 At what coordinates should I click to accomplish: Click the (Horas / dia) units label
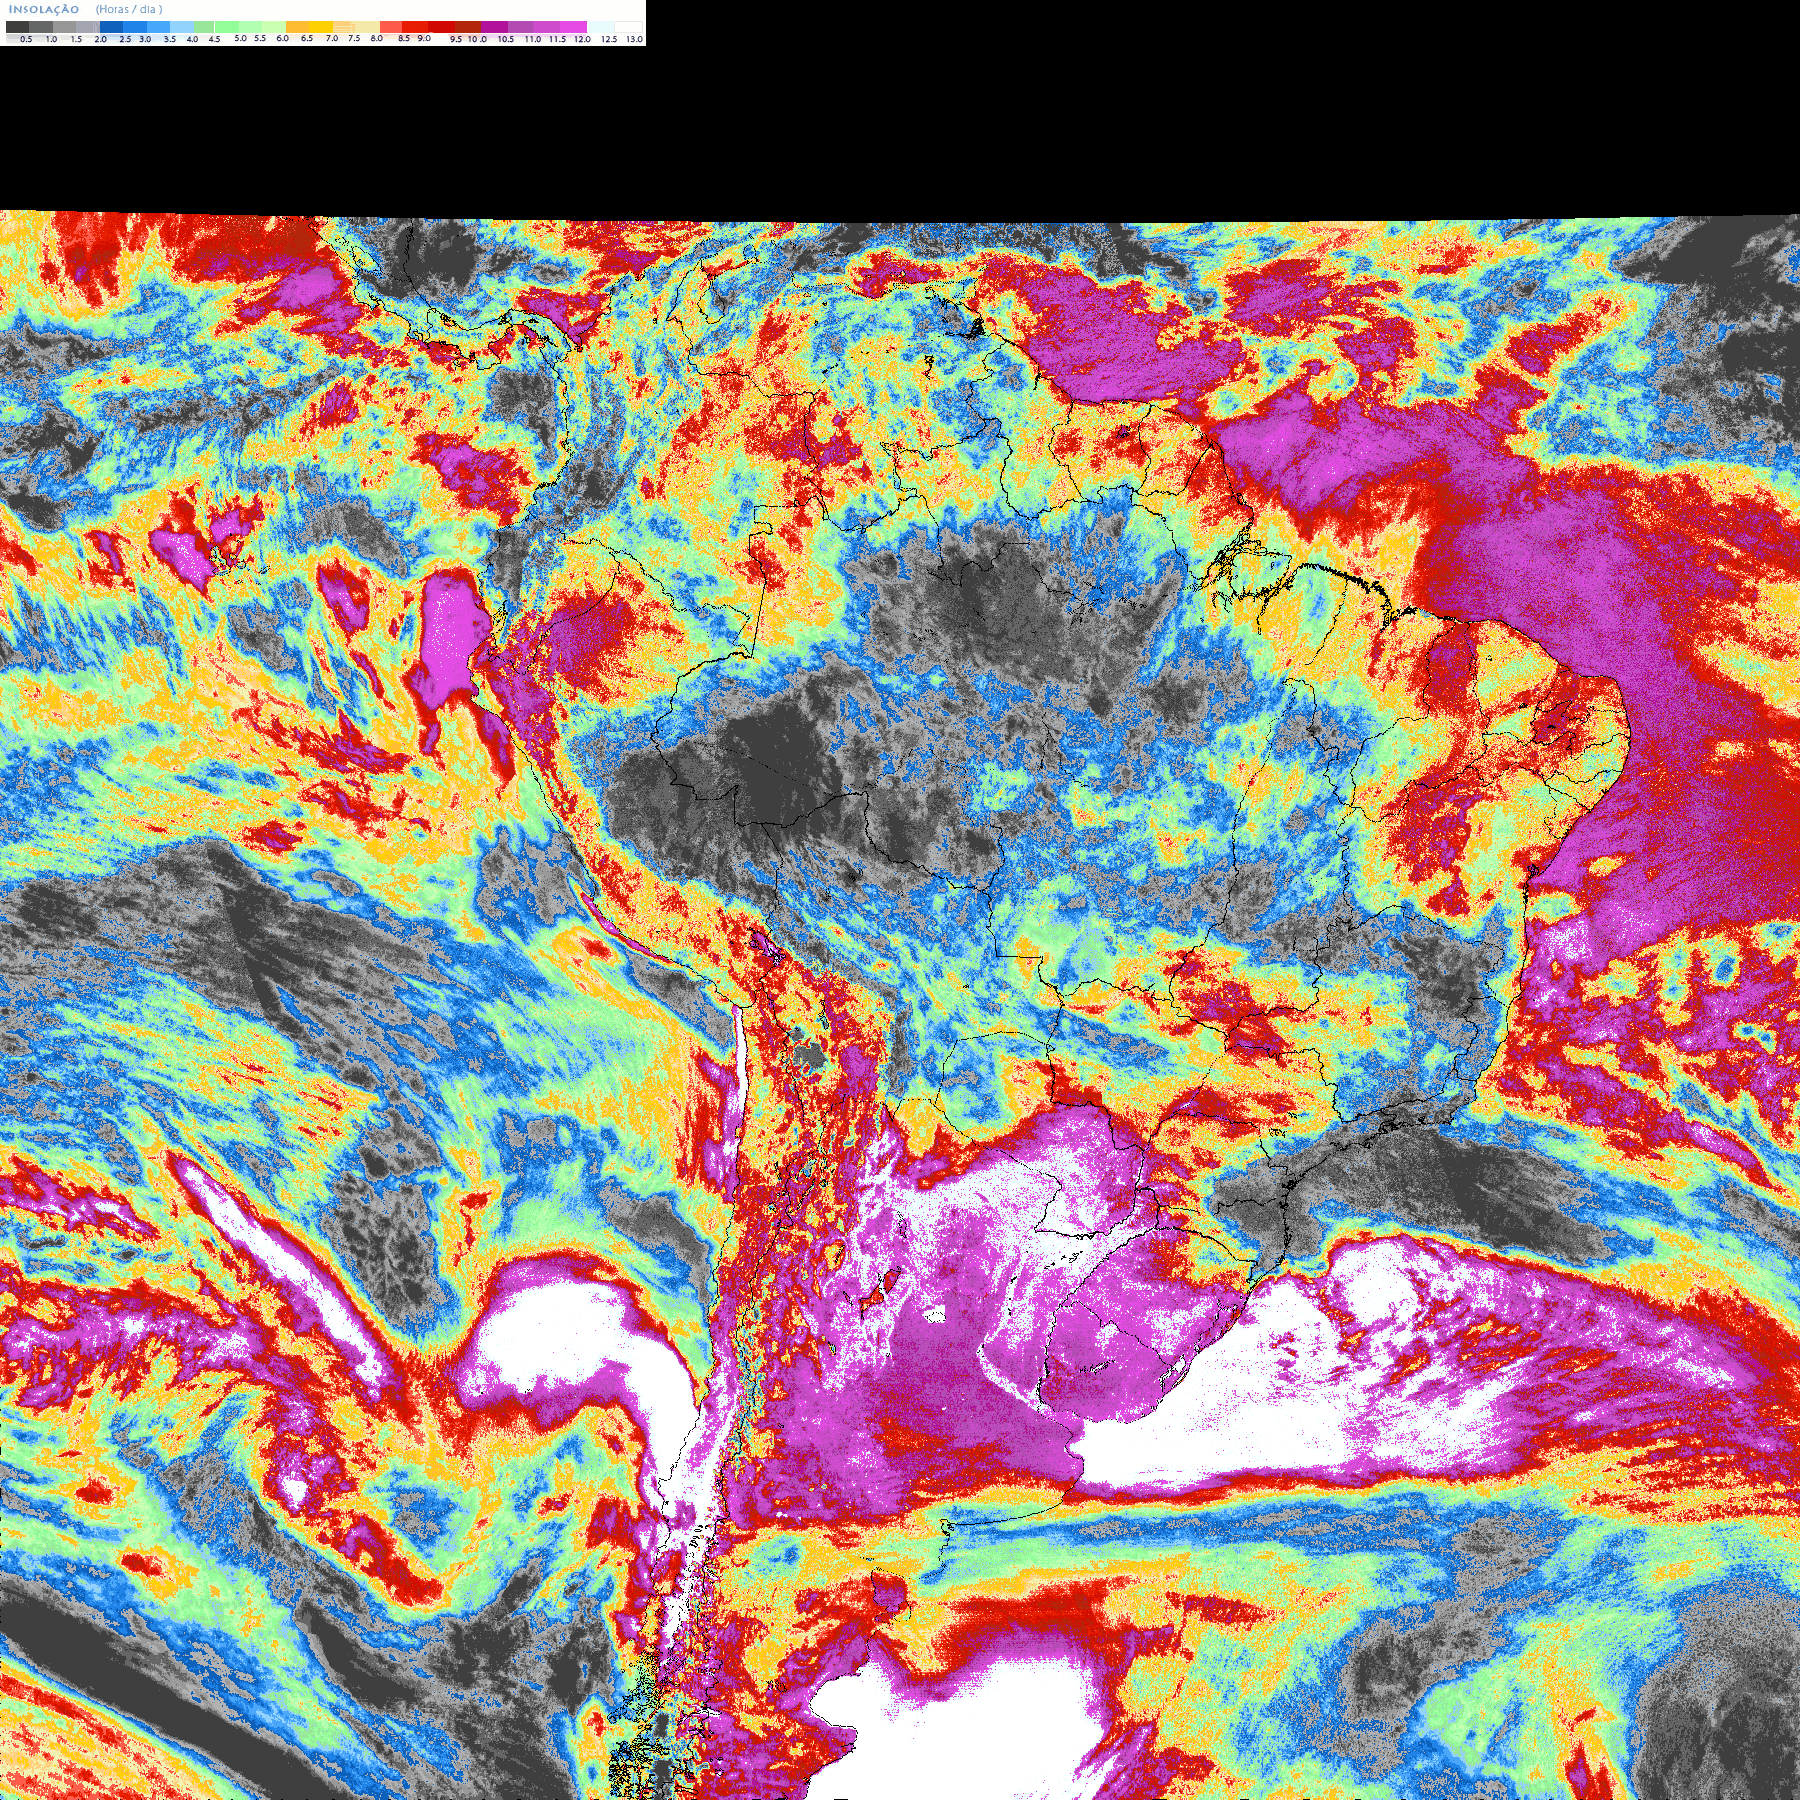(129, 9)
